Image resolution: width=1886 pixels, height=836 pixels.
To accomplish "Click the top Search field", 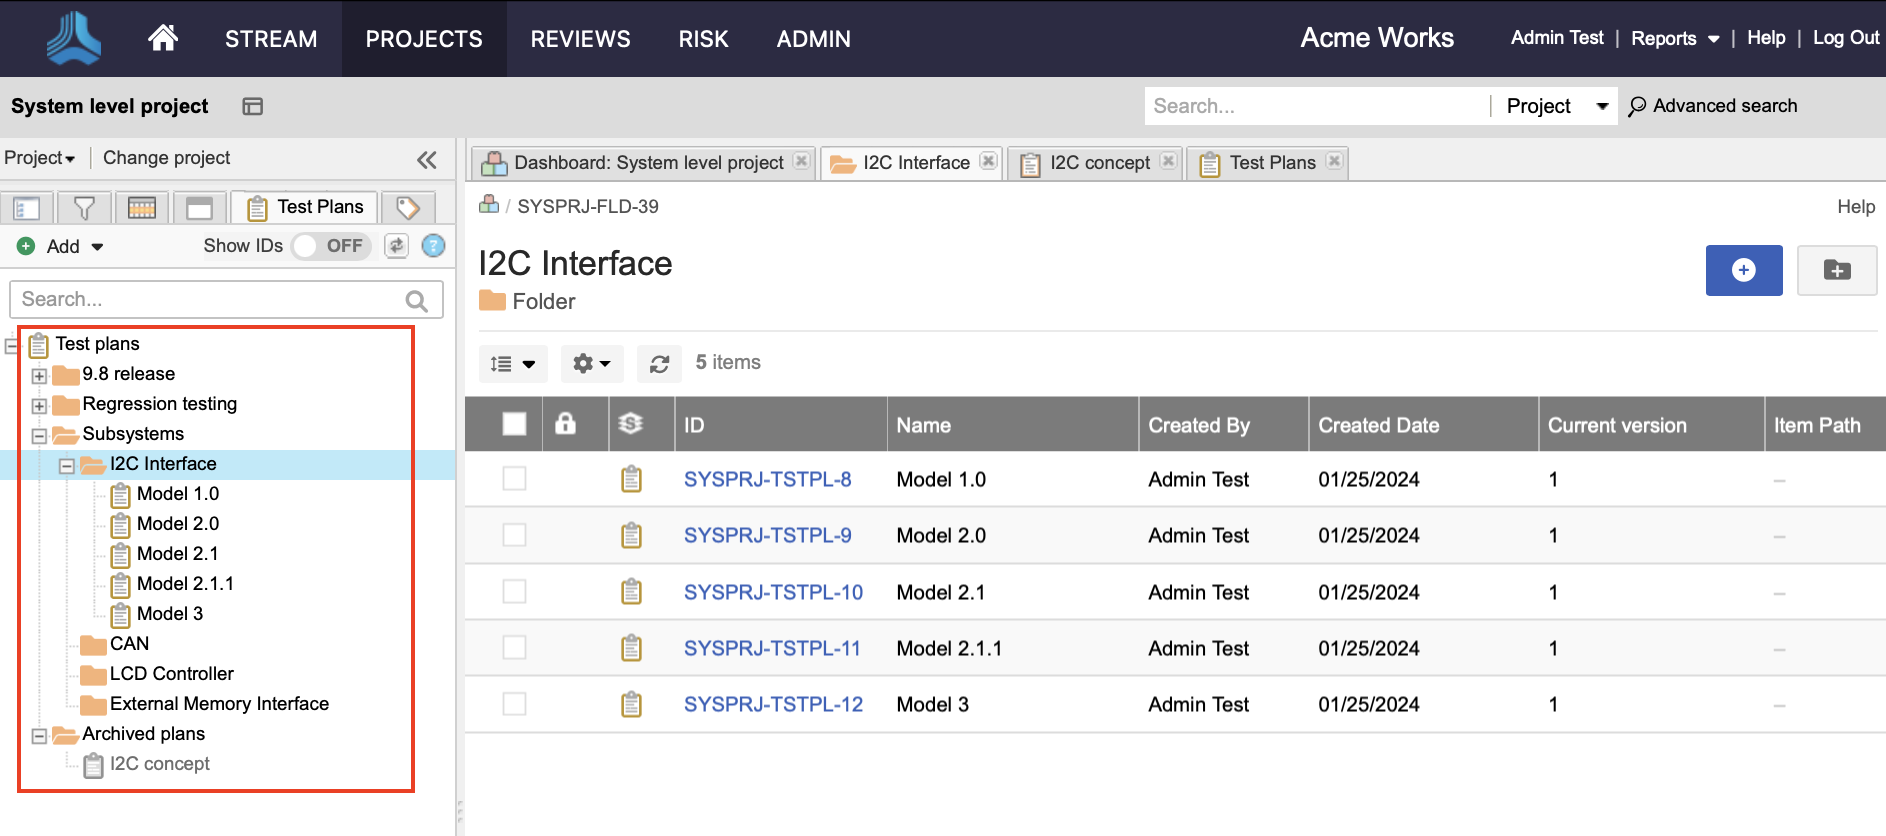I will tap(1316, 106).
